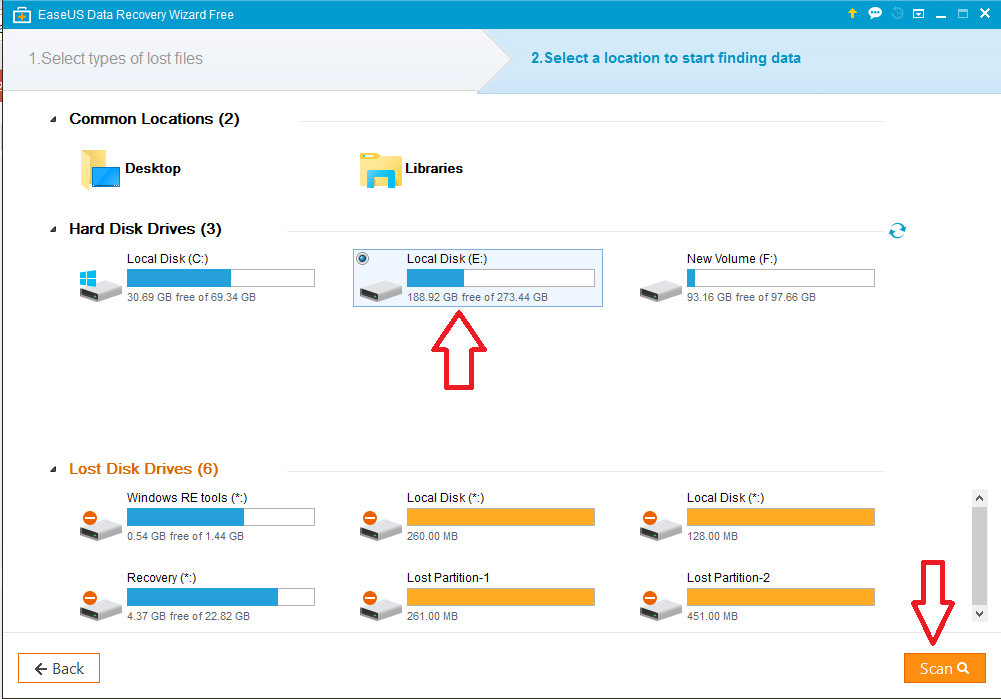1001x699 pixels.
Task: Click "4.37 GB free of 22.82 GB" text
Action: click(x=188, y=617)
